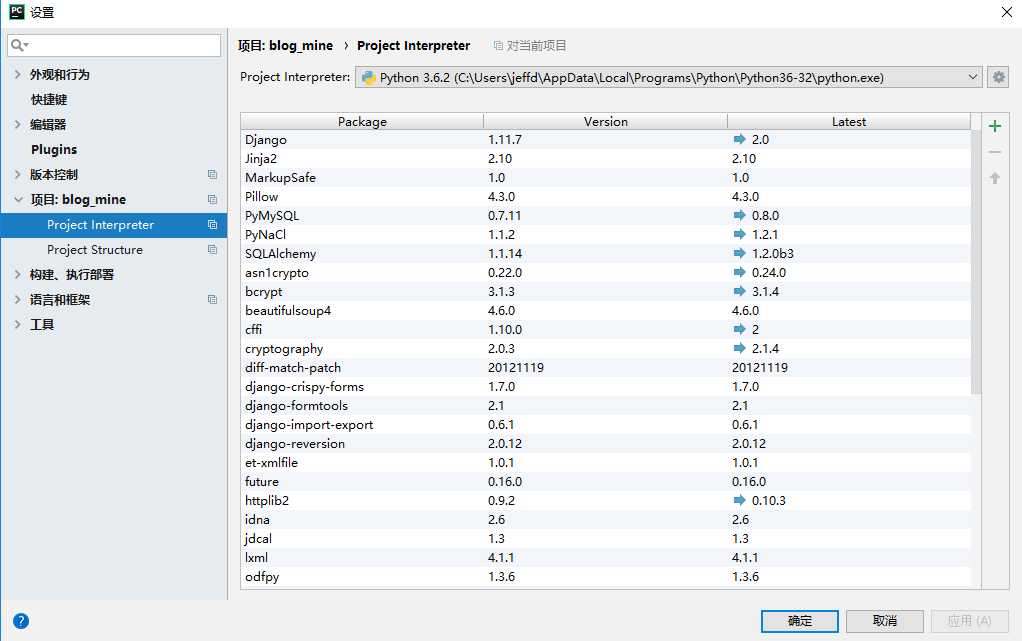Click copy icon beside 项目: blog_mine
The height and width of the screenshot is (641, 1022).
212,200
